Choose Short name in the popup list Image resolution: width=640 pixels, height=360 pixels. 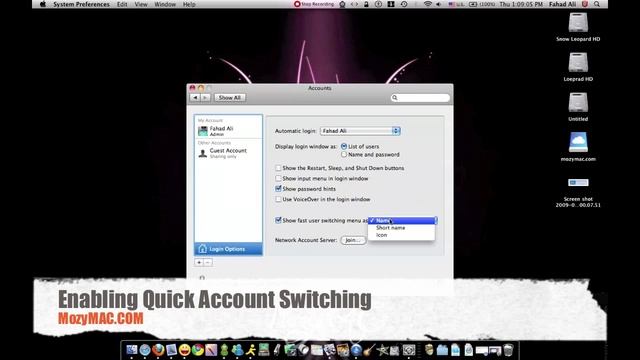[x=402, y=228]
